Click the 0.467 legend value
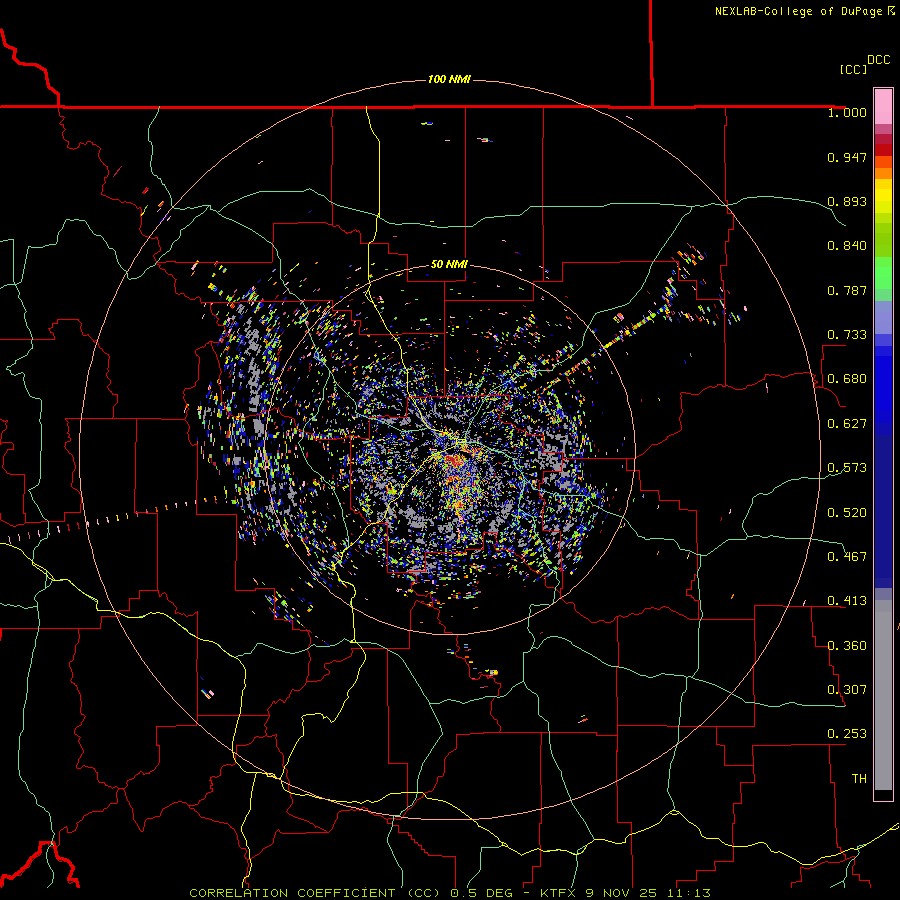900x900 pixels. [x=847, y=557]
